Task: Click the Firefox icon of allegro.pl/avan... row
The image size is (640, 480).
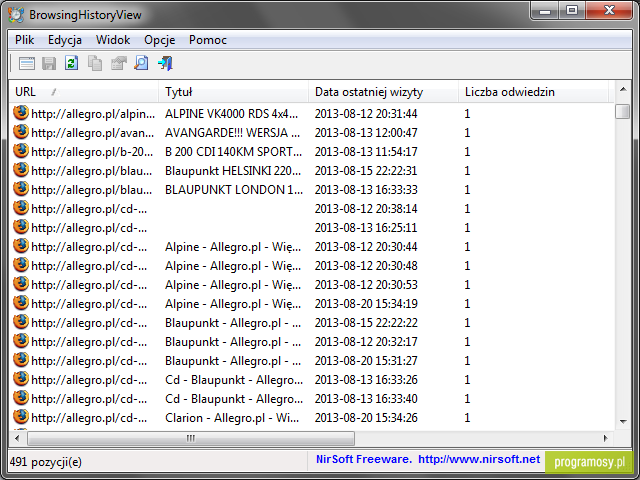Action: point(21,132)
